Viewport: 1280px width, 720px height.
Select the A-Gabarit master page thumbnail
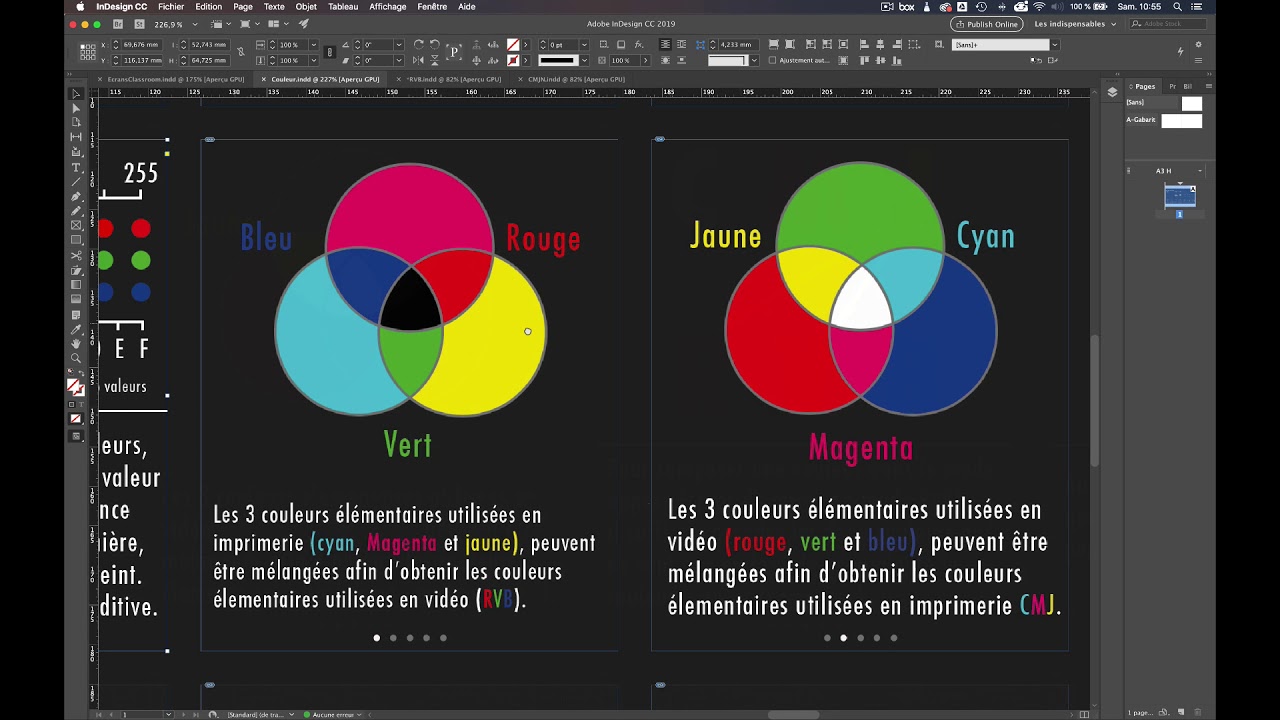[1181, 121]
